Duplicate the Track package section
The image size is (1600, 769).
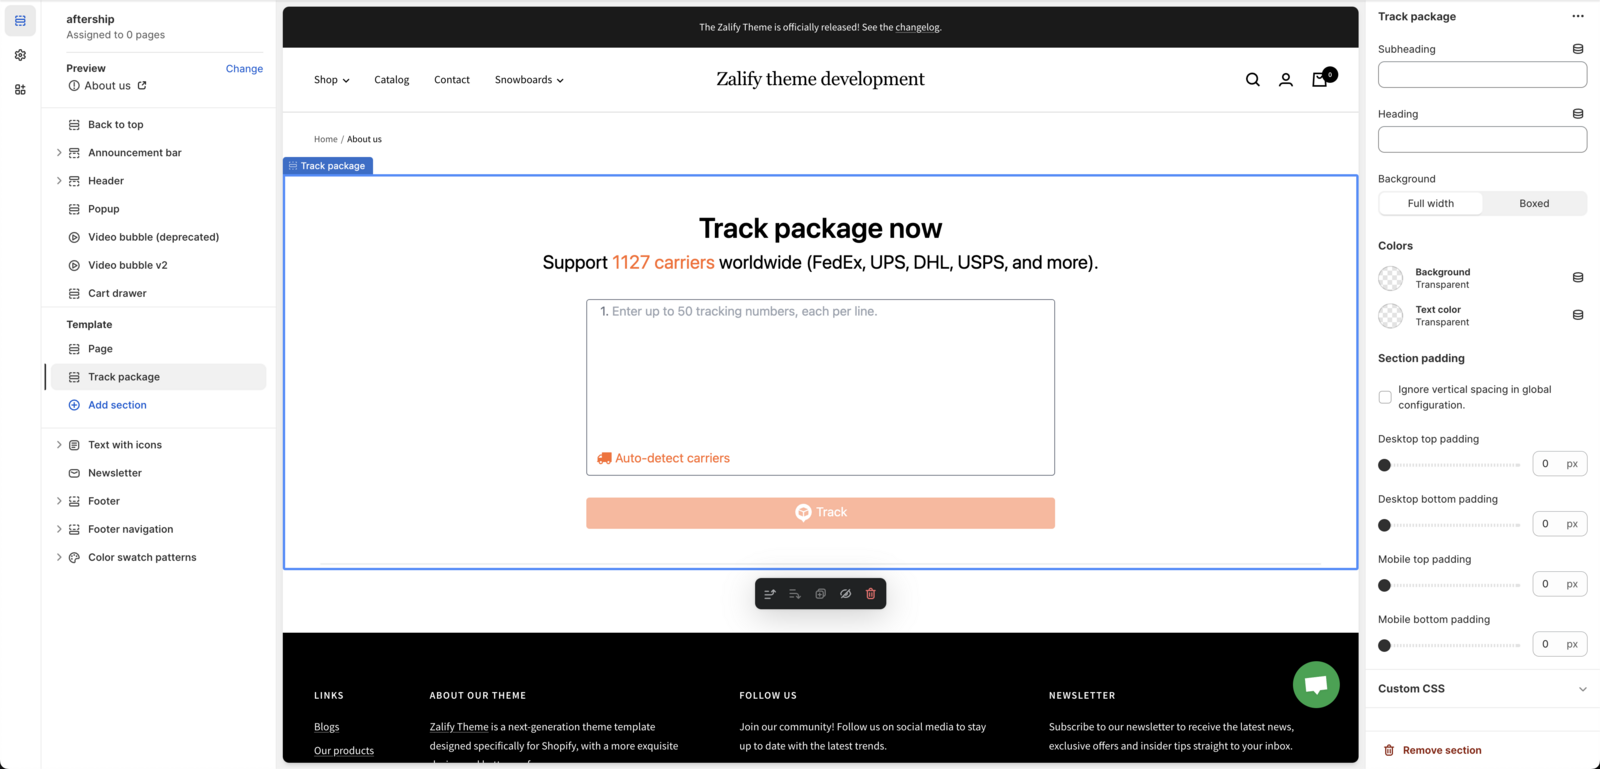point(820,594)
